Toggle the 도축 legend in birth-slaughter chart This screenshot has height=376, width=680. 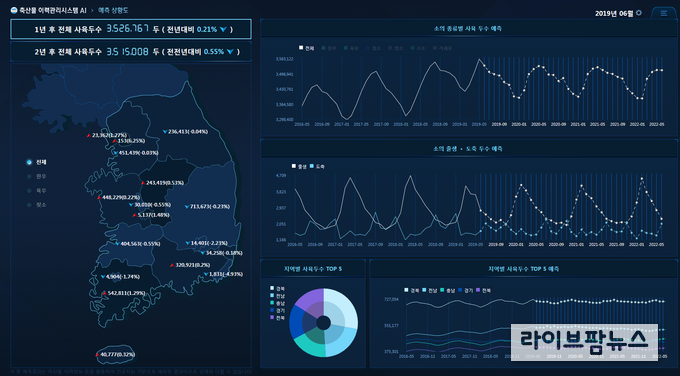[x=317, y=166]
